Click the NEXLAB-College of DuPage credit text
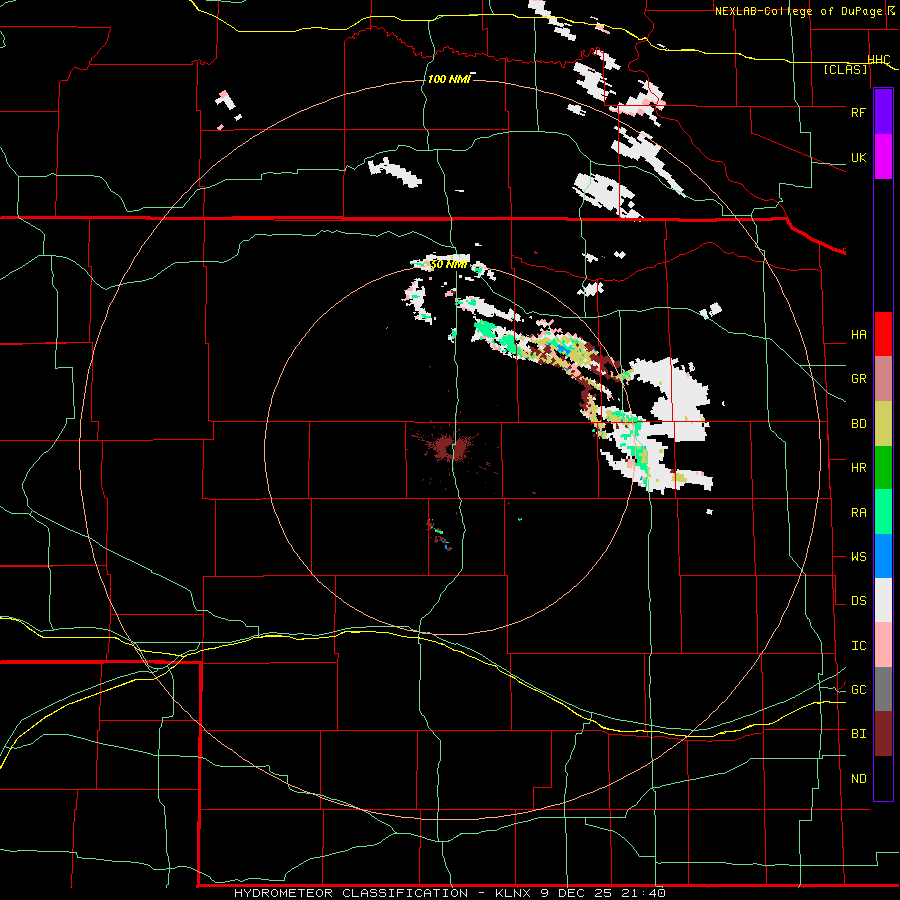This screenshot has height=900, width=900. [801, 11]
